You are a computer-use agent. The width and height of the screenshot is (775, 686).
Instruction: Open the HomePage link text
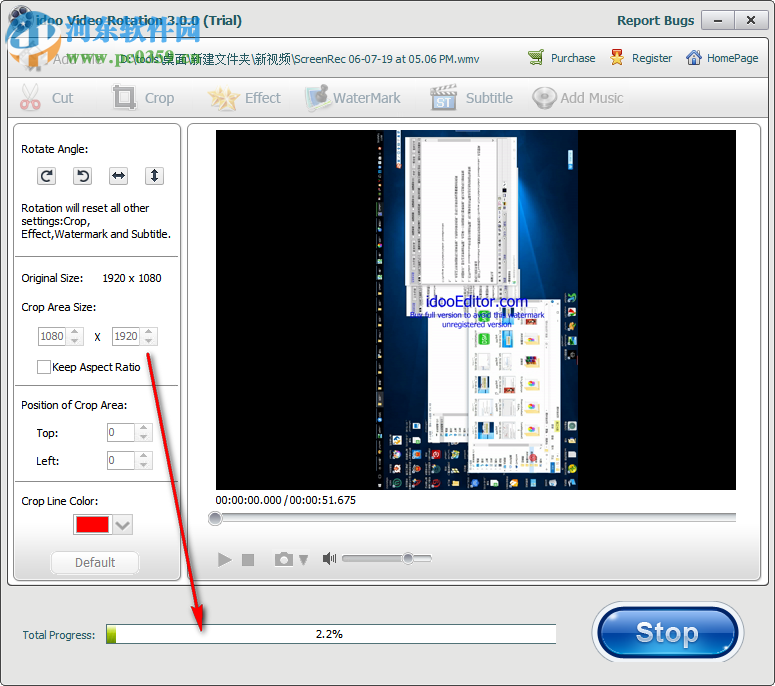pyautogui.click(x=732, y=58)
